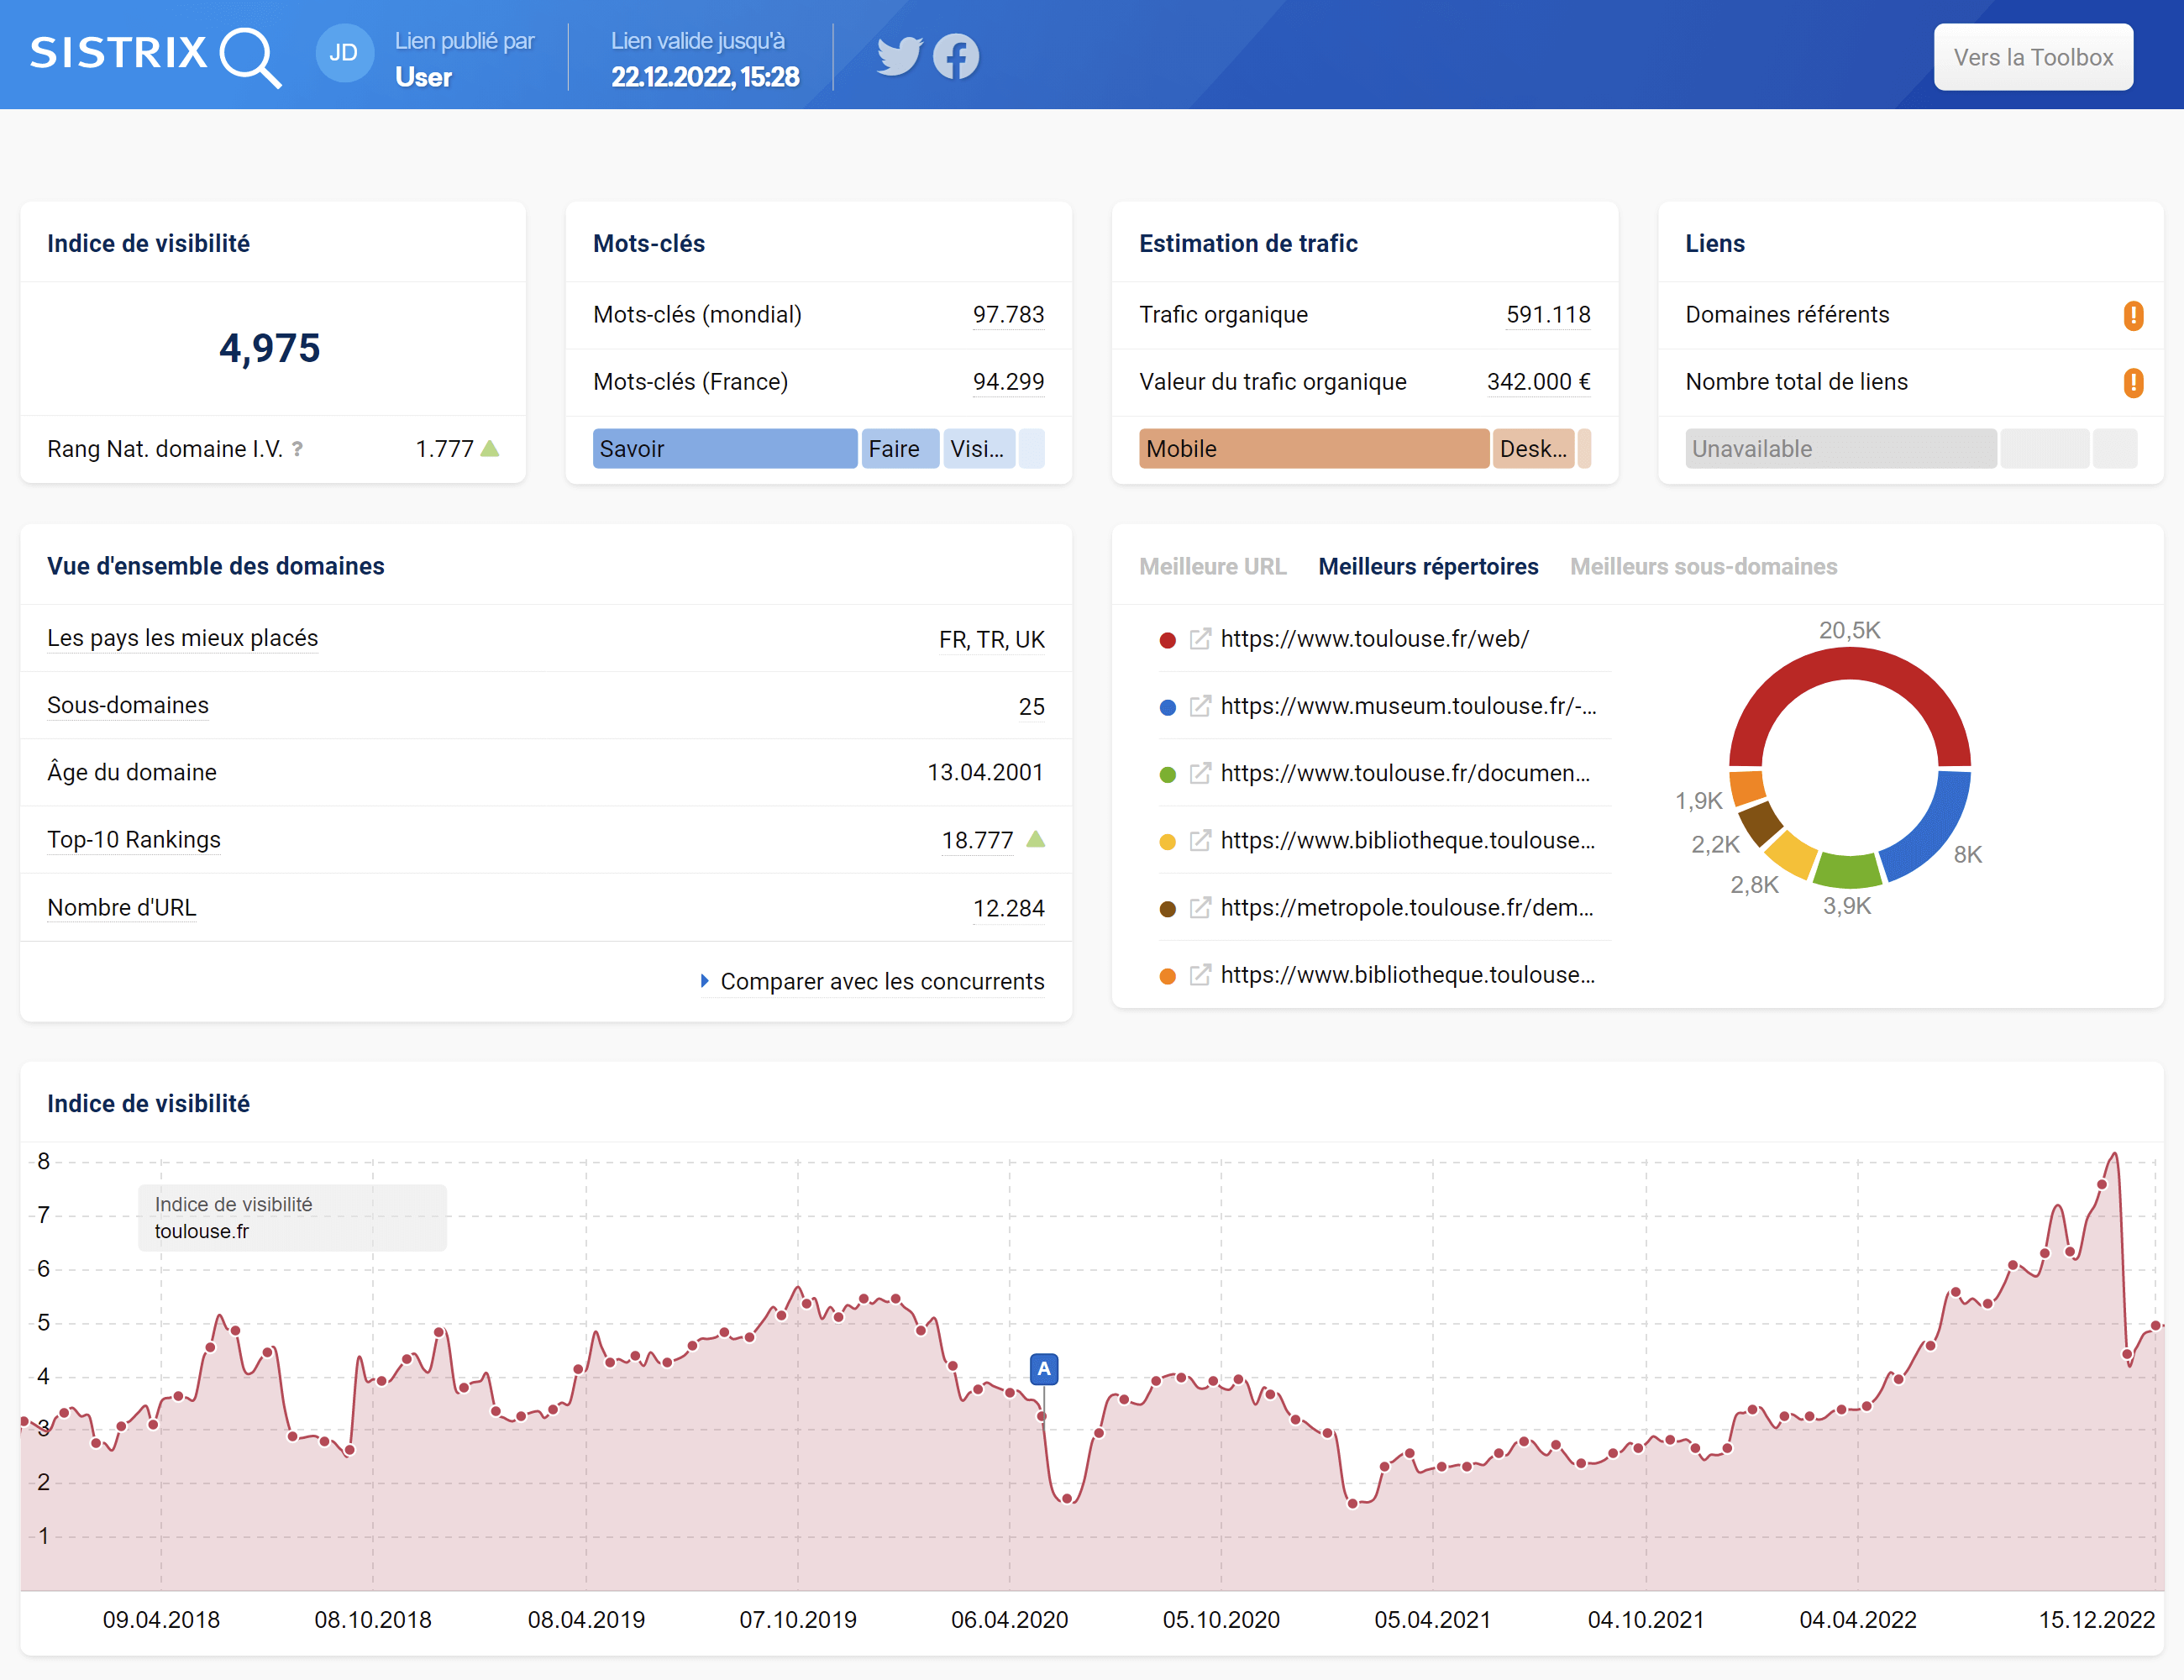Screen dimensions: 2184x1680
Task: Click the visibility index value 4,975
Action: click(270, 348)
